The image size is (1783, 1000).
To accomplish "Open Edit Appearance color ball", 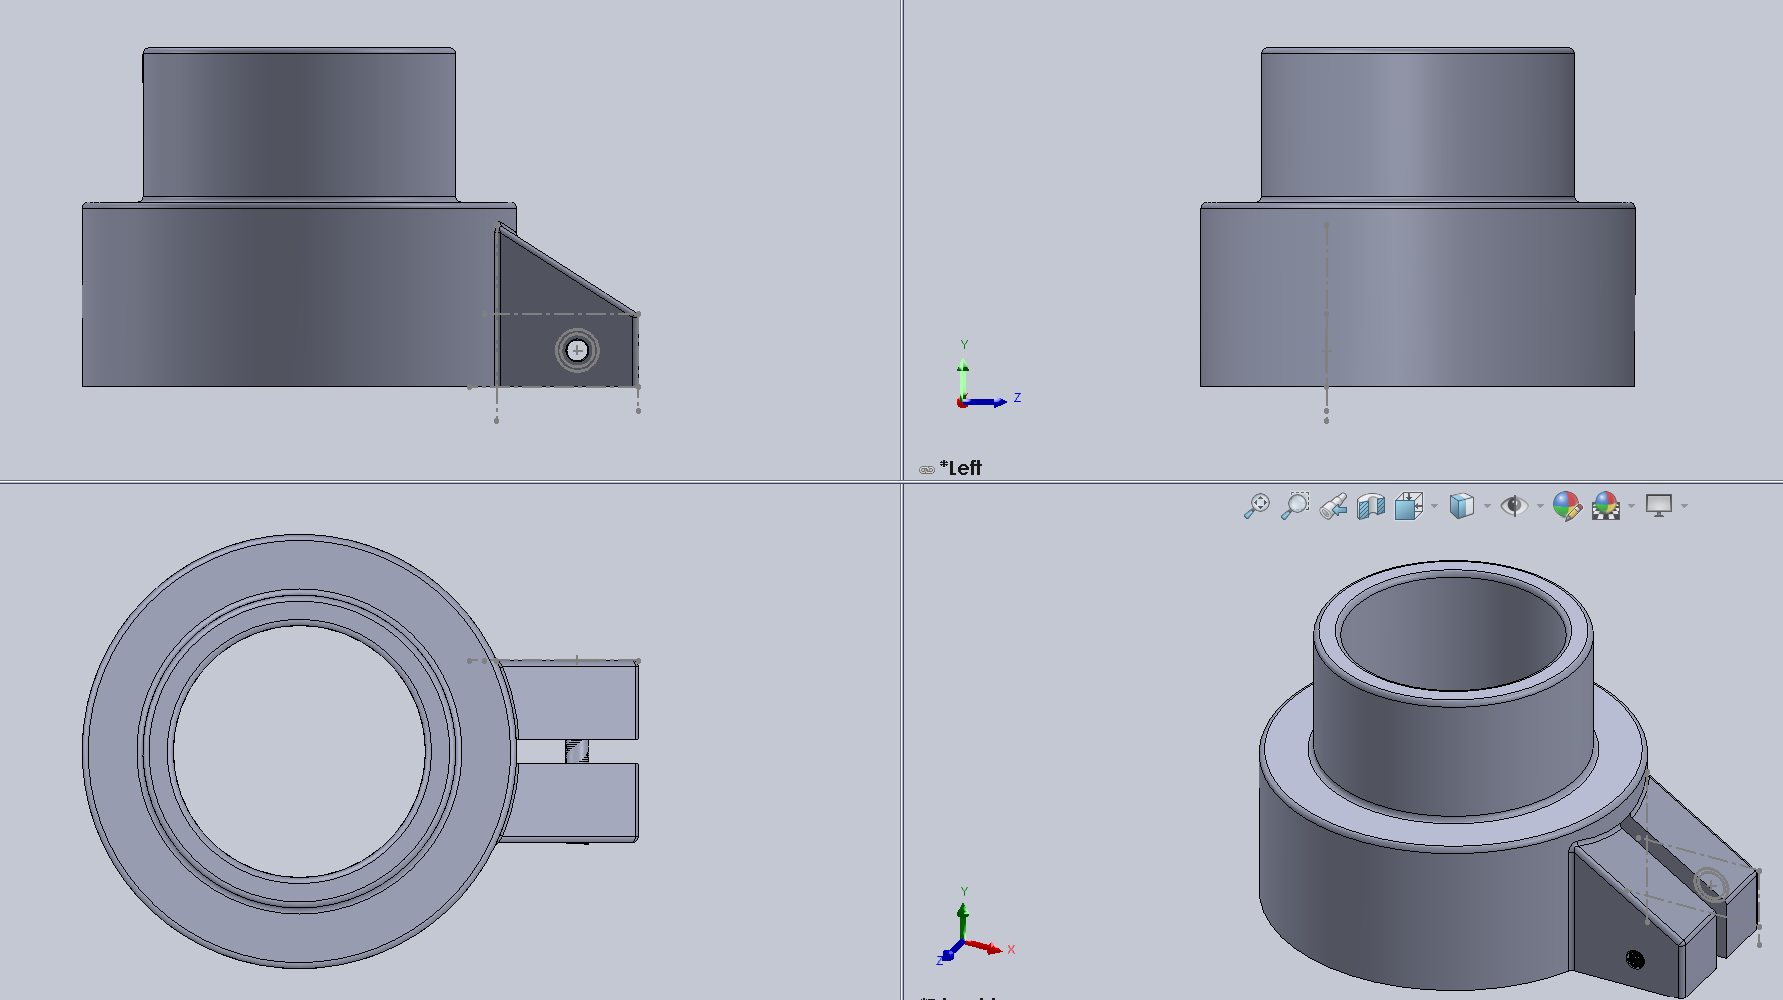I will pos(1566,506).
